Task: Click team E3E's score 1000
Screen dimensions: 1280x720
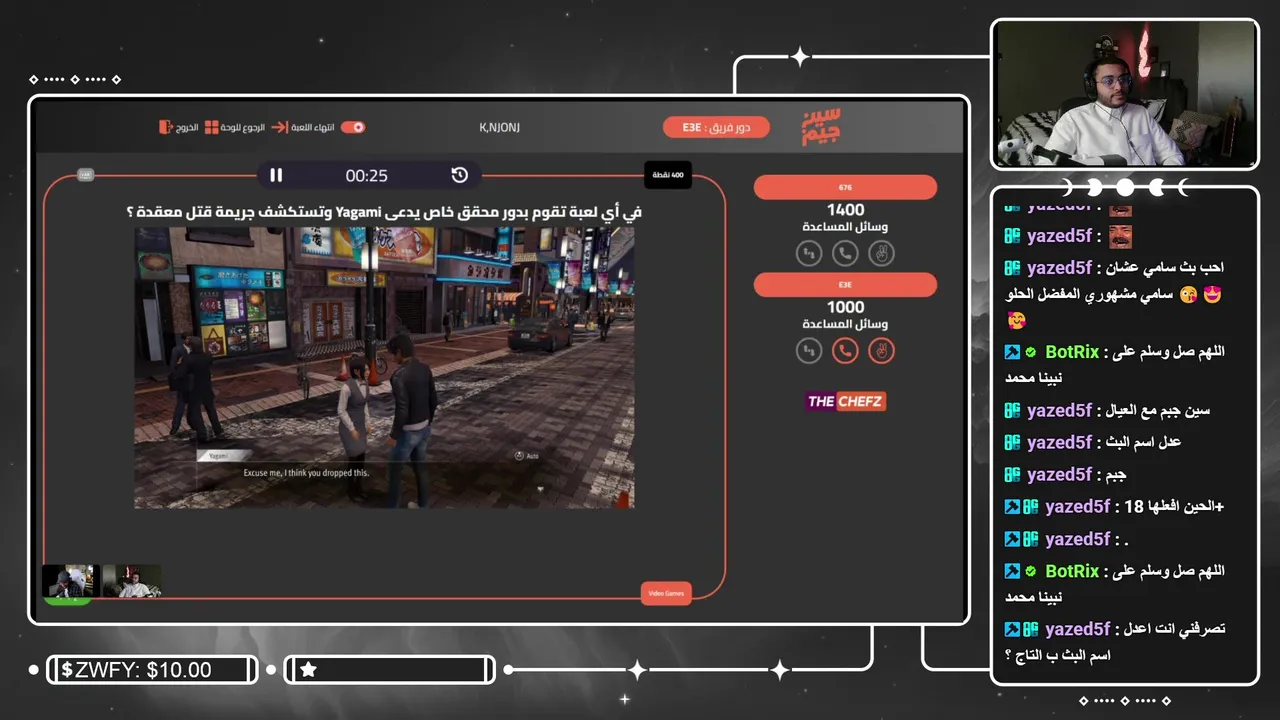Action: pos(845,308)
